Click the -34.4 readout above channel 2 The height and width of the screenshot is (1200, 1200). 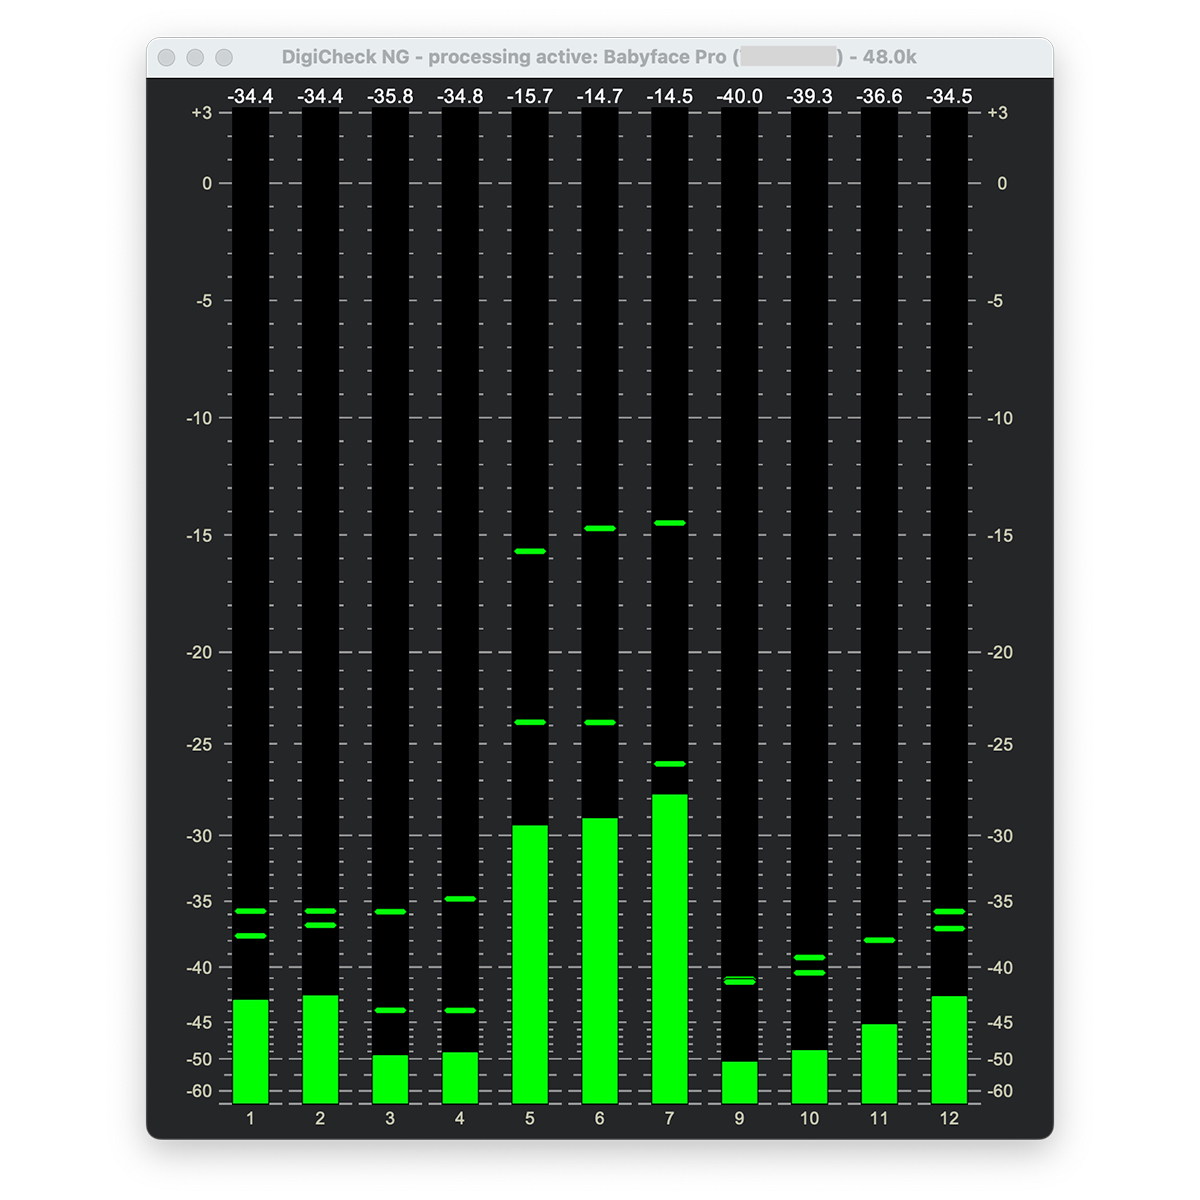[x=320, y=96]
